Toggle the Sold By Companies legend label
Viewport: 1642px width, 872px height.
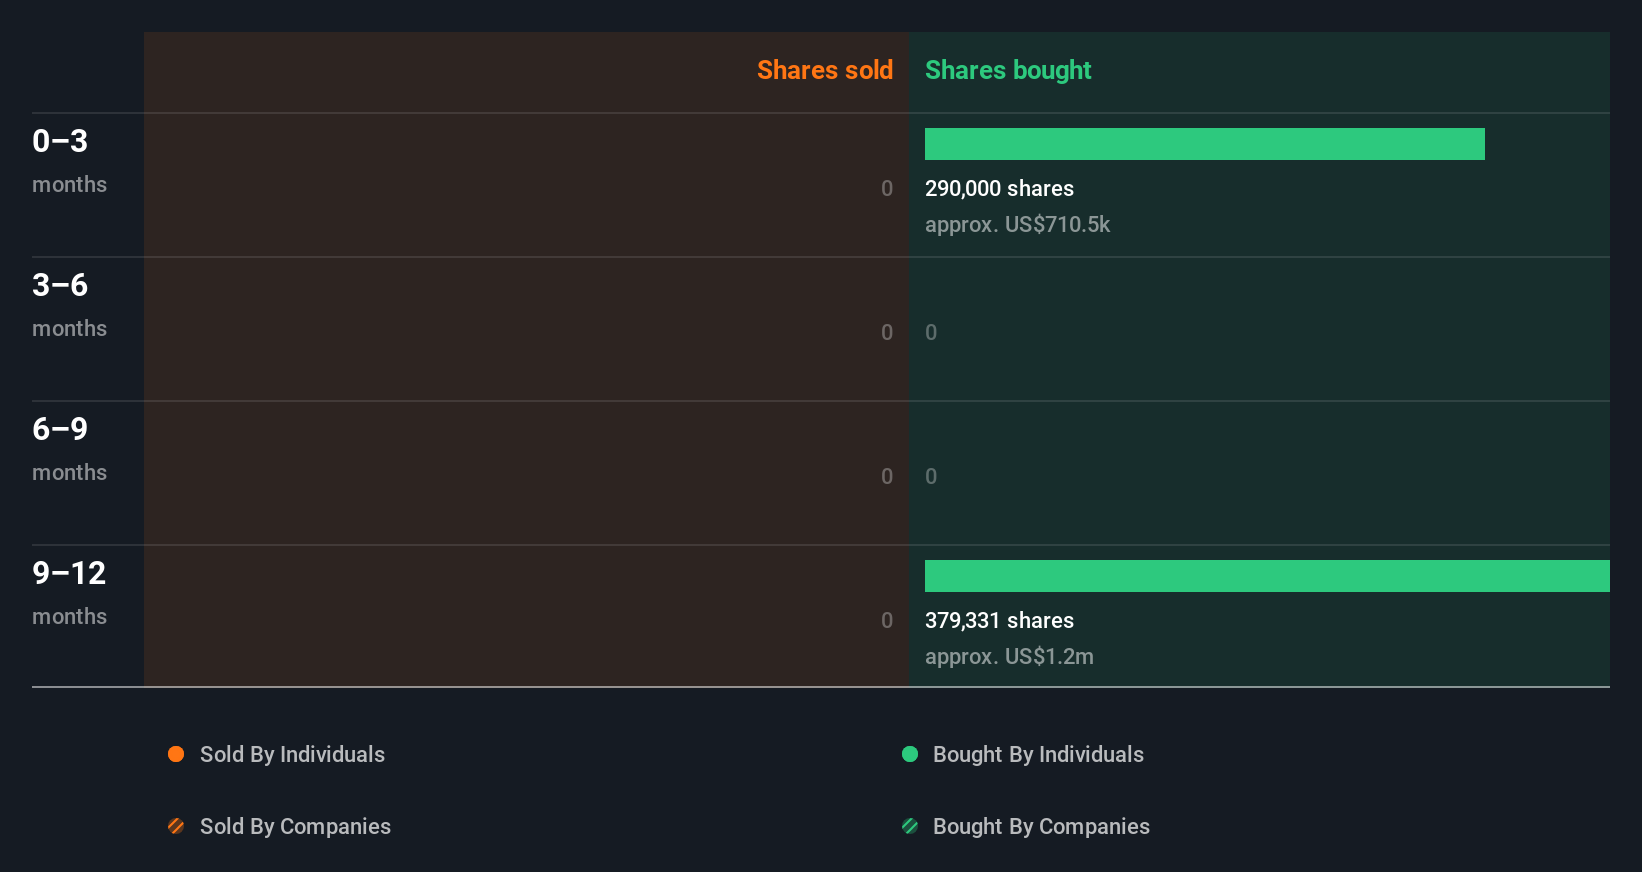tap(295, 826)
